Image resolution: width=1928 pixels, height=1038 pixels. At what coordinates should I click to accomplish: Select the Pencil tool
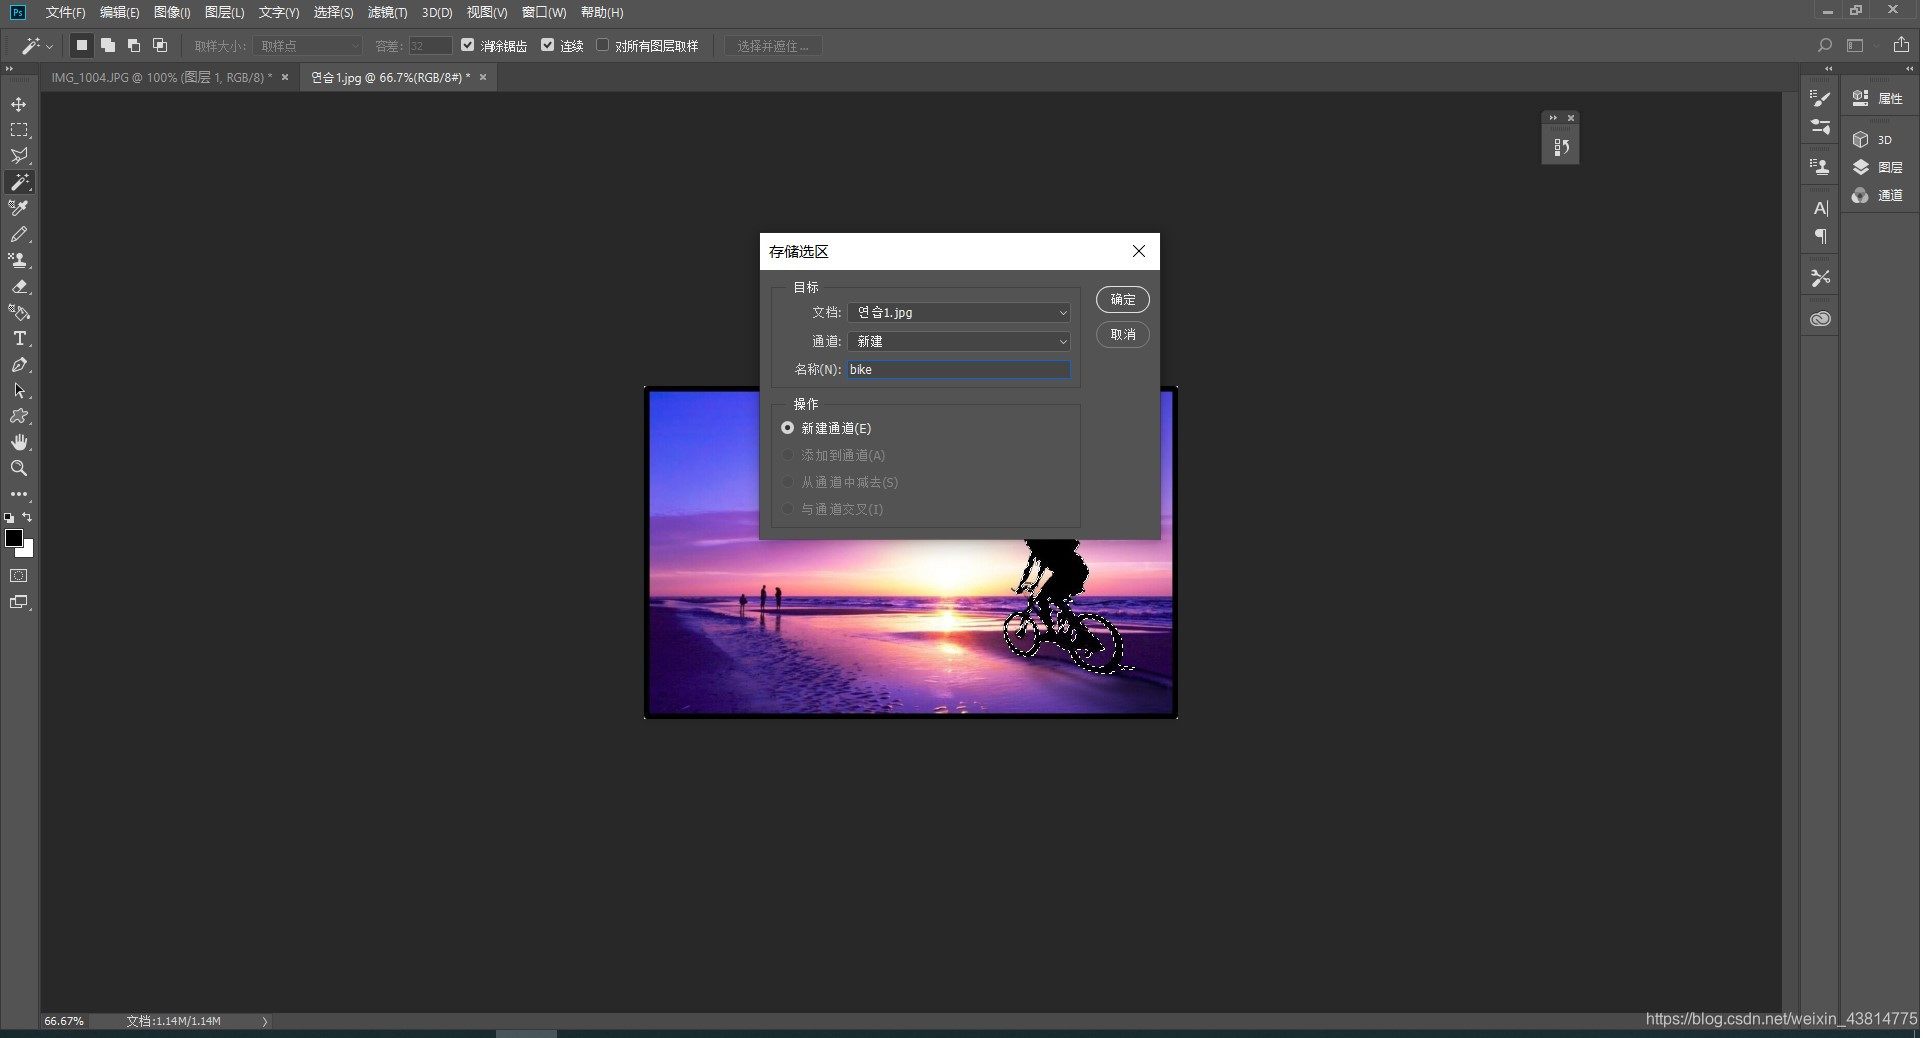click(x=19, y=234)
